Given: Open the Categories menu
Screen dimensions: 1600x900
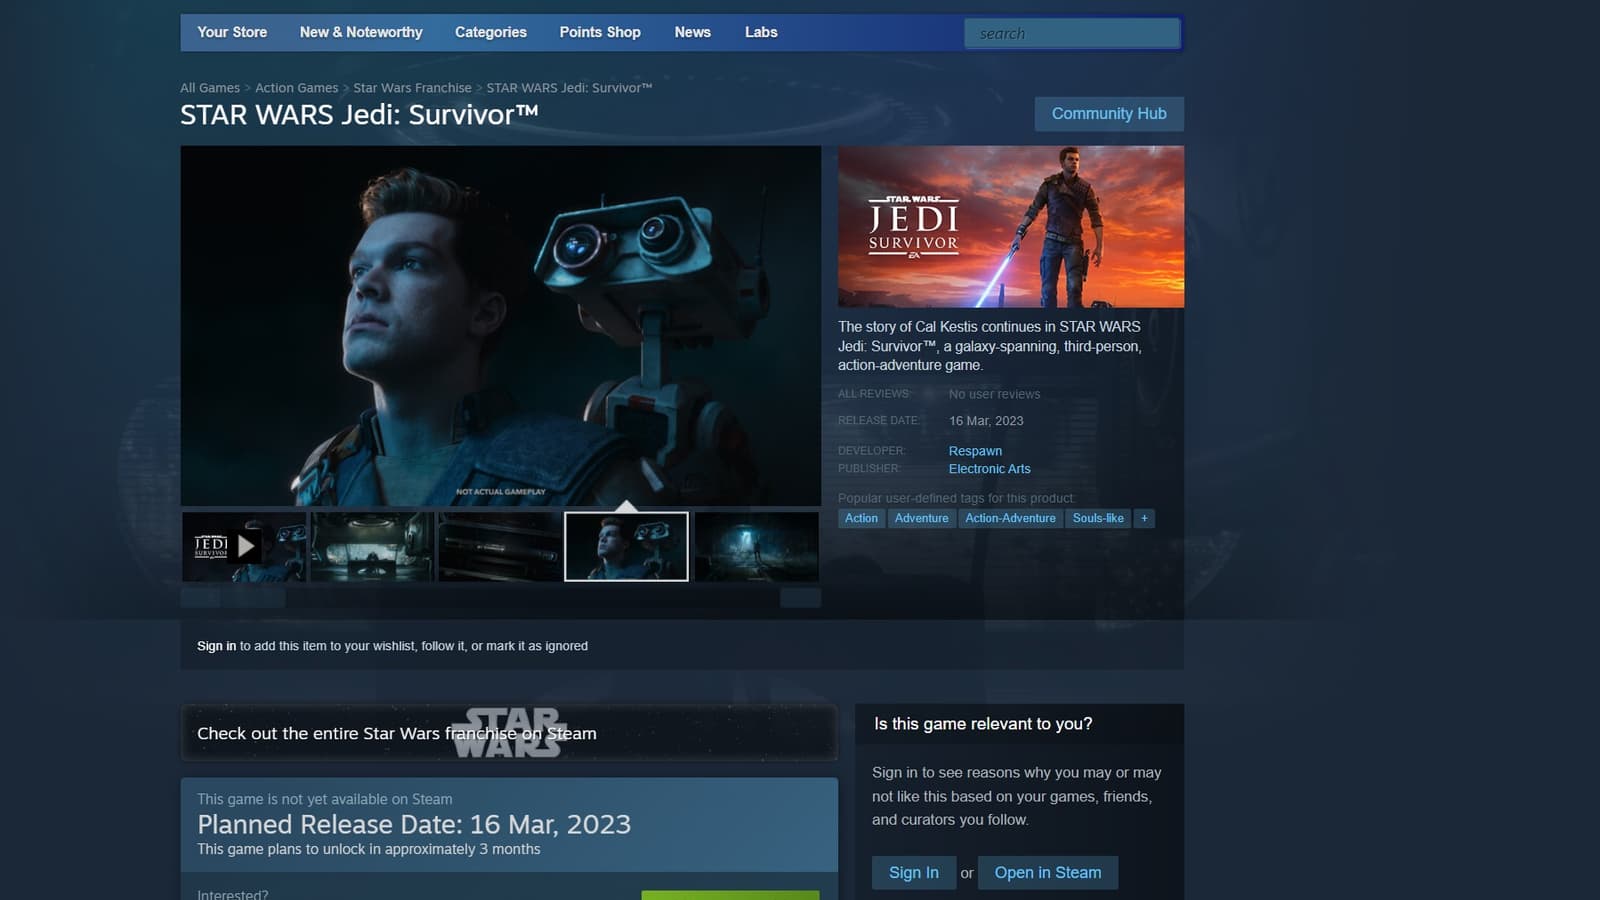Looking at the screenshot, I should (x=490, y=32).
